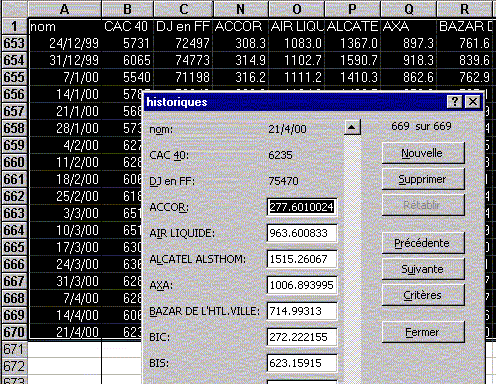Viewport: 496px width, 384px height.
Task: Close the form with Fermer
Action: pos(423,332)
